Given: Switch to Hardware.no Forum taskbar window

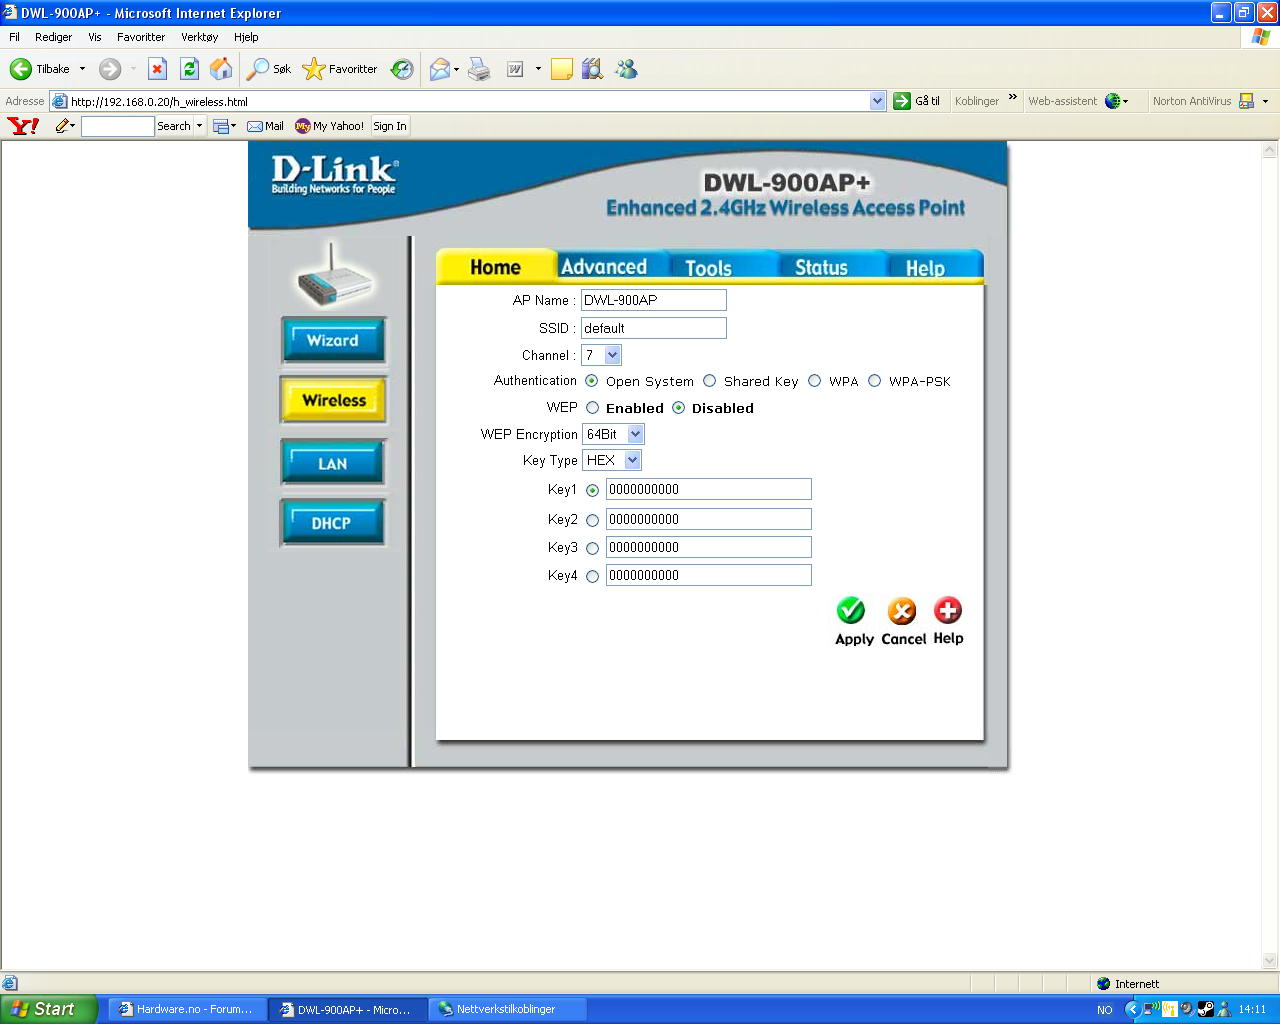Looking at the screenshot, I should tap(187, 1009).
